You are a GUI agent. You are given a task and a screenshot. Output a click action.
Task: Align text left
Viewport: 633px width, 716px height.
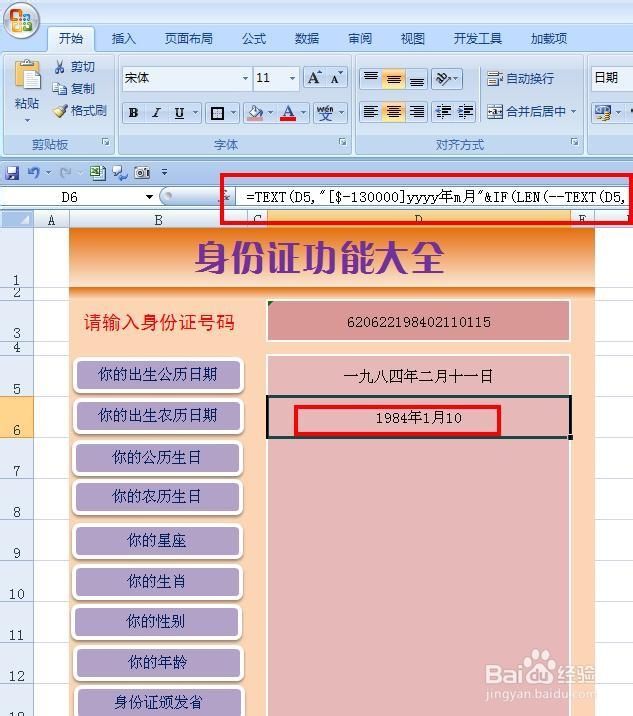[x=371, y=112]
